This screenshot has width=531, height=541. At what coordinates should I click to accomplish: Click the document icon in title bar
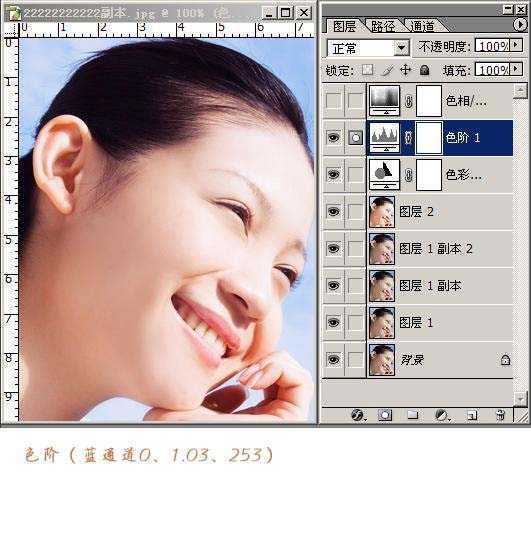(14, 14)
